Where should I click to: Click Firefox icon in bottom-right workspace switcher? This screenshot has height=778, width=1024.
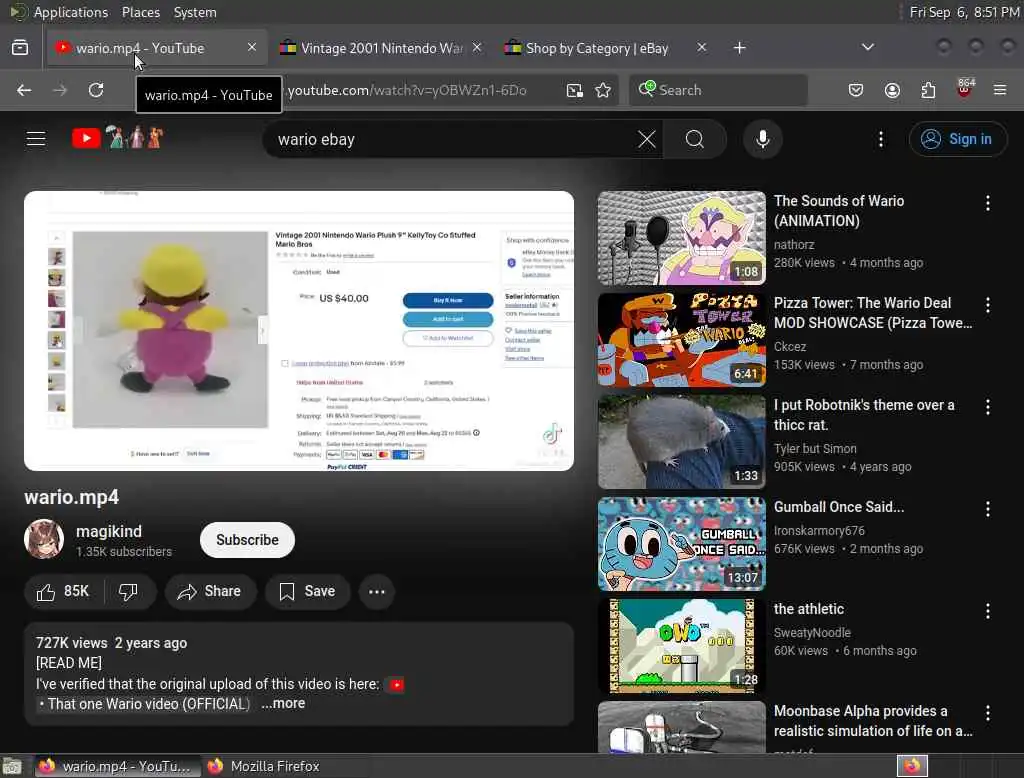pyautogui.click(x=912, y=766)
